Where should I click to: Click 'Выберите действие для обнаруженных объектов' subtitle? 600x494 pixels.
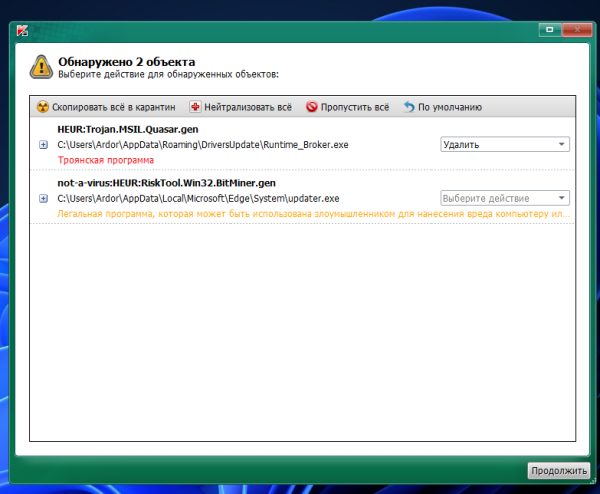click(x=168, y=74)
